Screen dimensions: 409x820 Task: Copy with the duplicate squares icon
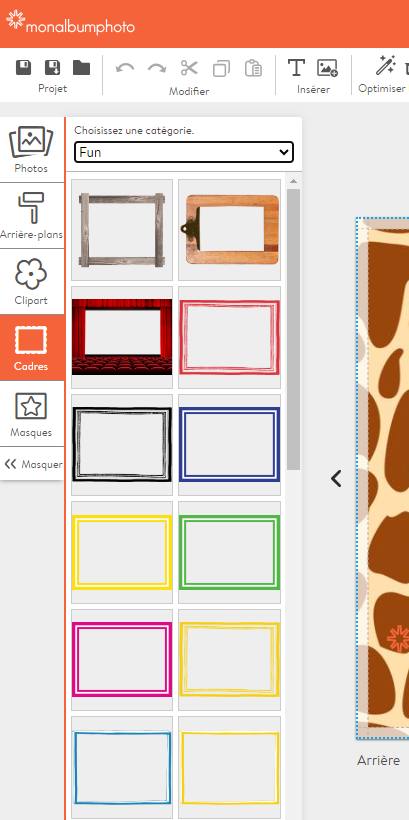[221, 69]
